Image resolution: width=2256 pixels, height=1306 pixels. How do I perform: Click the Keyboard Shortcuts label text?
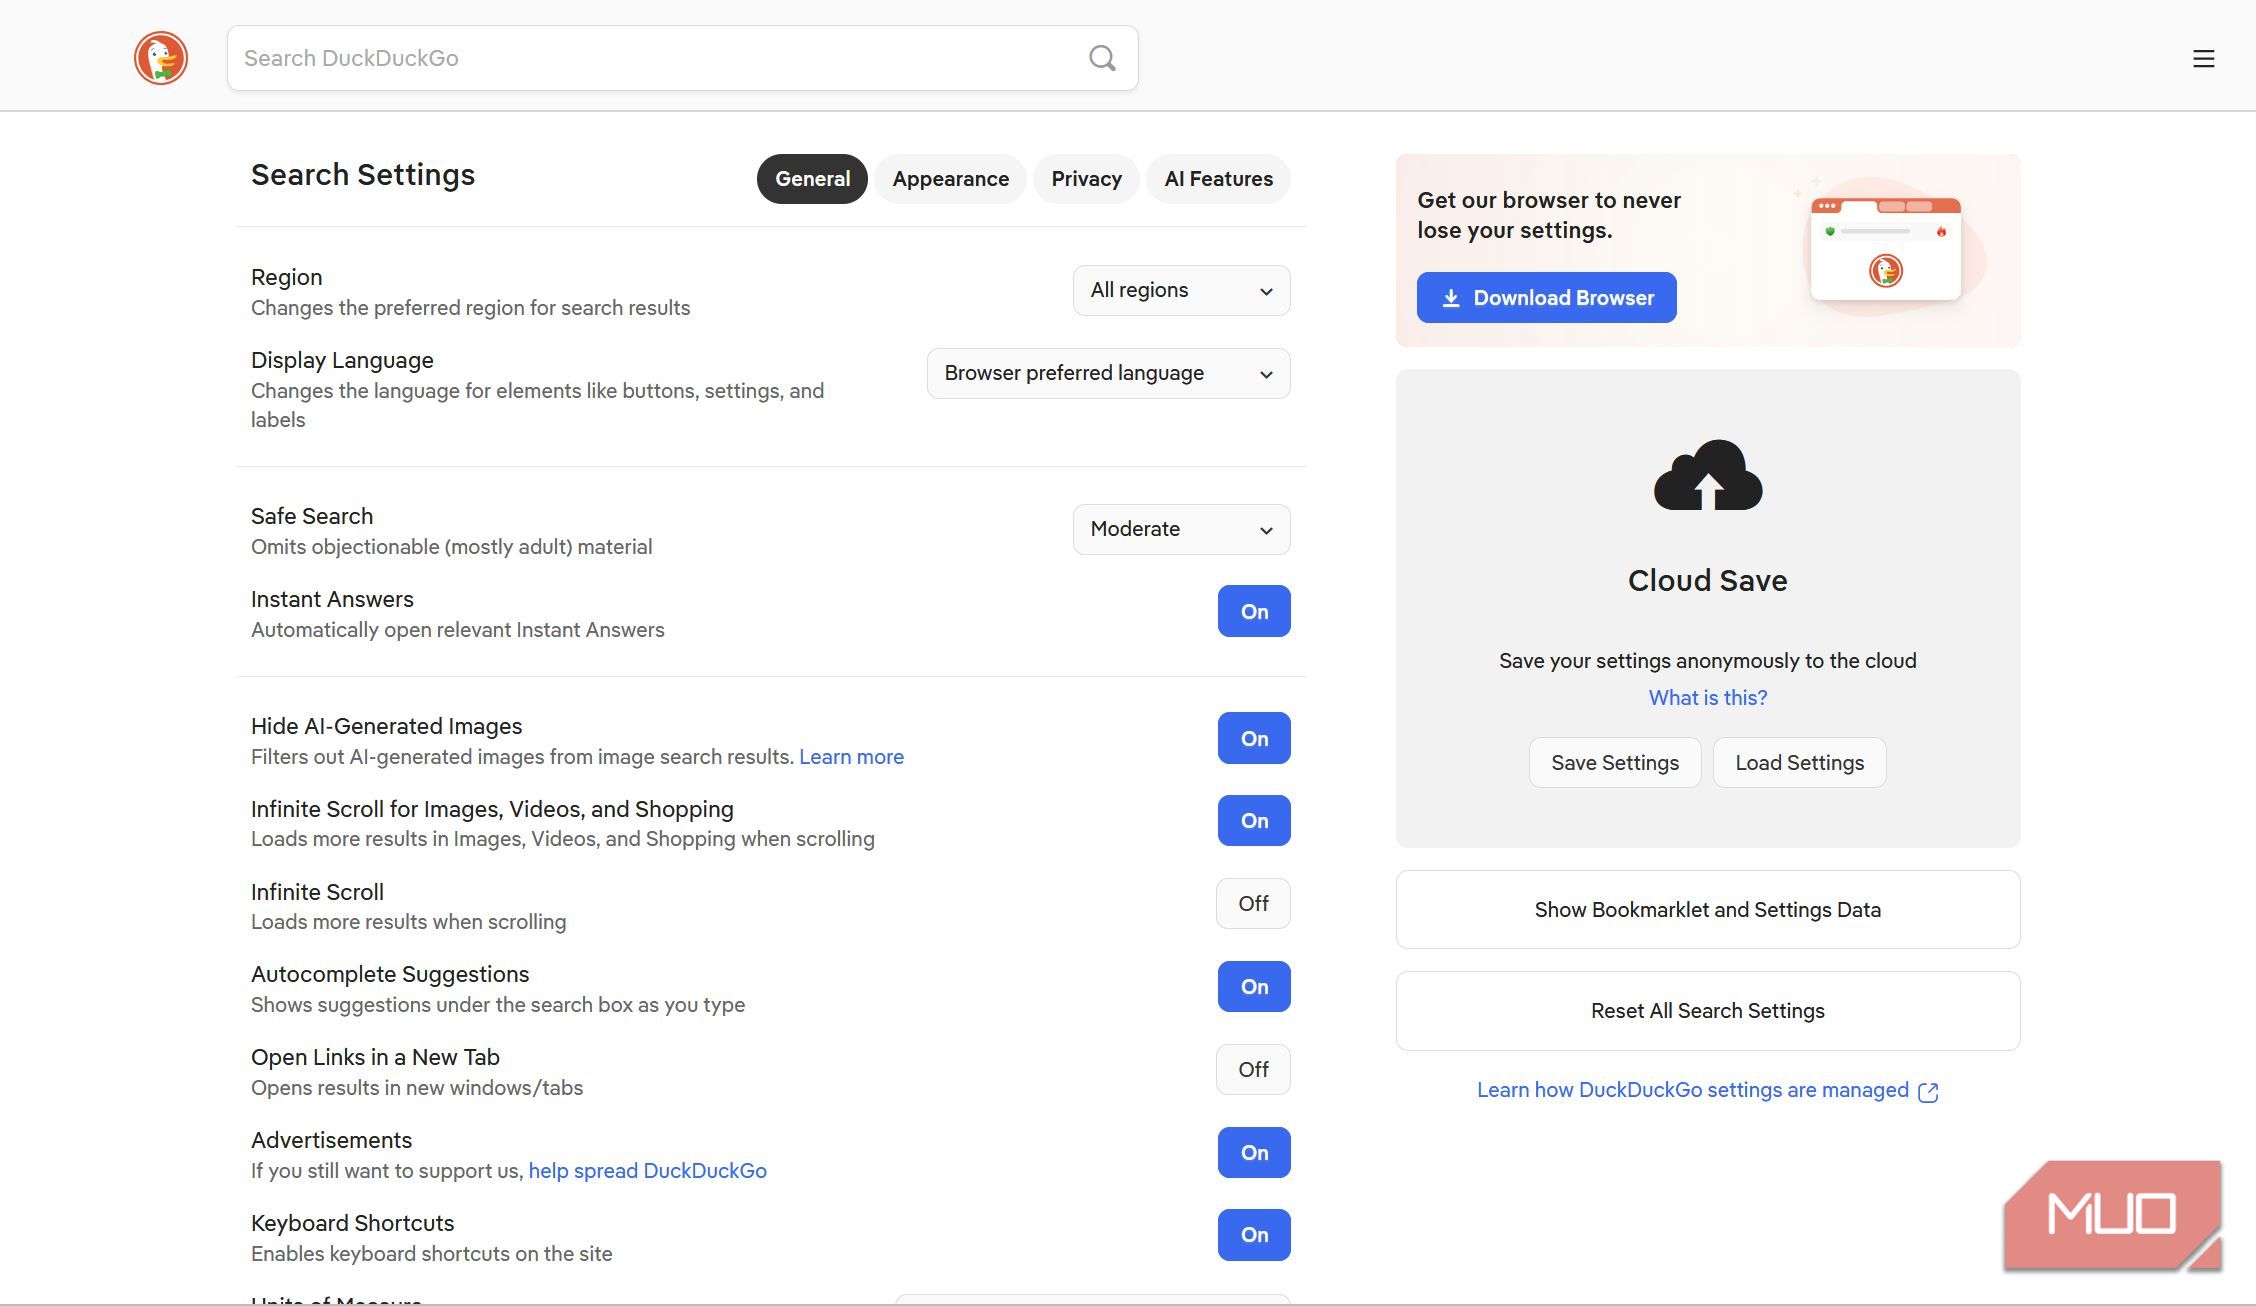click(352, 1223)
